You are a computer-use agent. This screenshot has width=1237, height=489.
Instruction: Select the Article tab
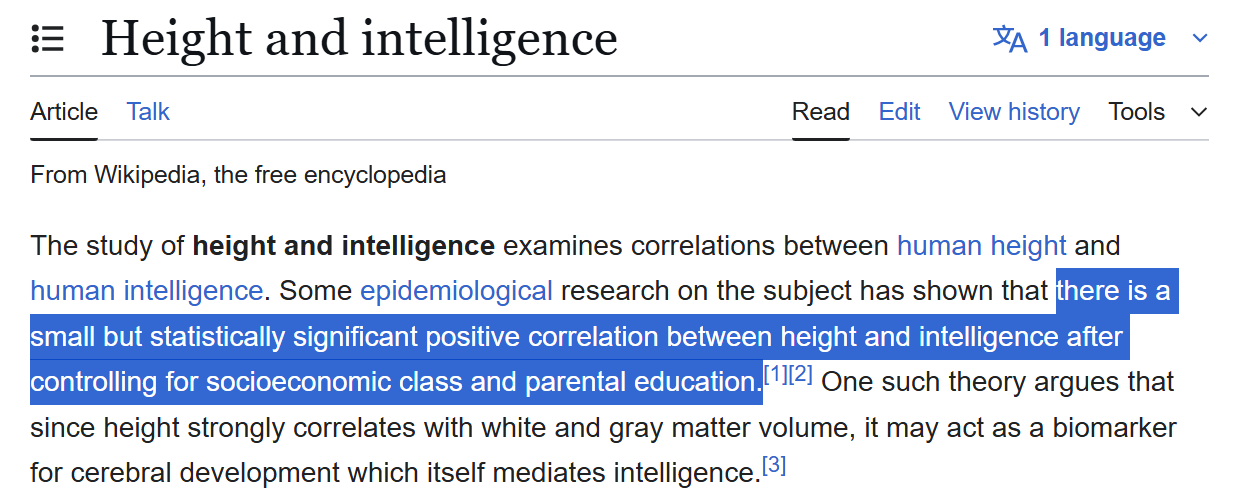64,112
